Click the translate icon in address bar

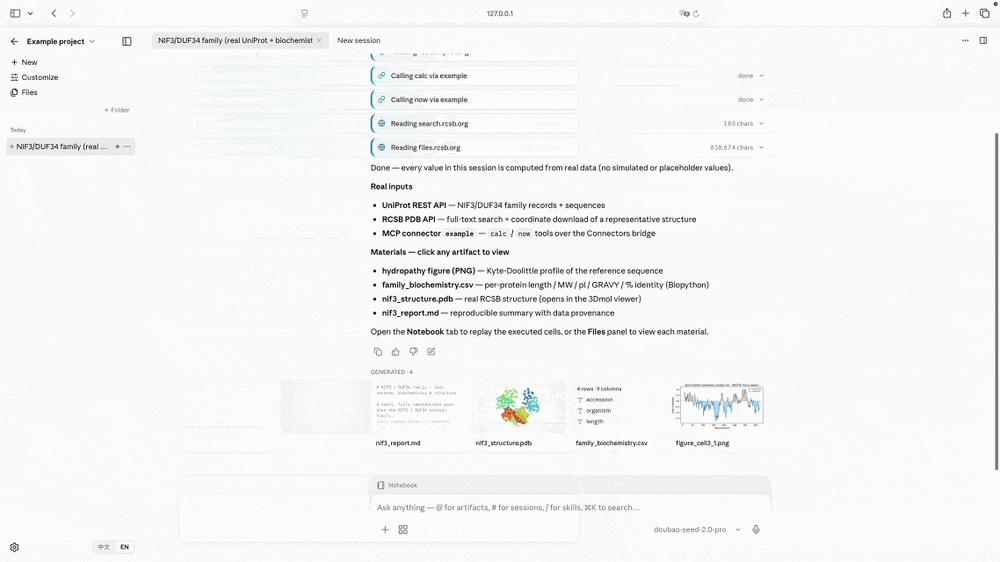[684, 13]
